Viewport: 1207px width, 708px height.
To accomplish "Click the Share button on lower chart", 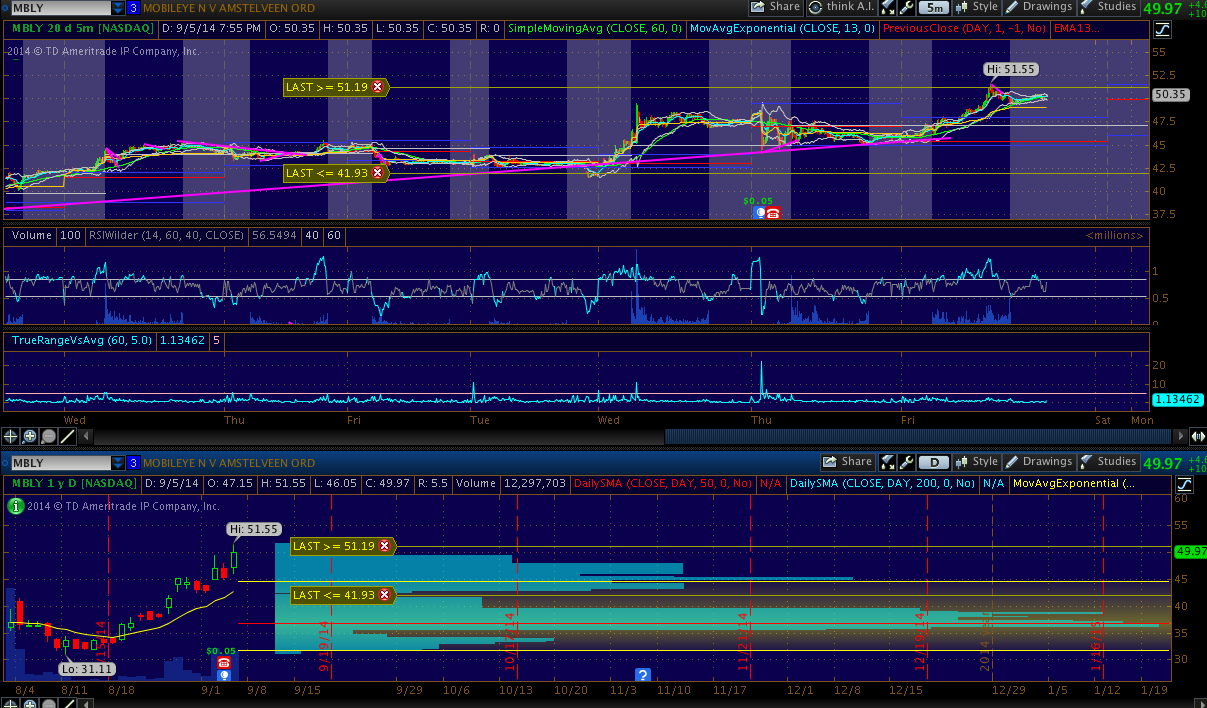I will click(x=848, y=462).
